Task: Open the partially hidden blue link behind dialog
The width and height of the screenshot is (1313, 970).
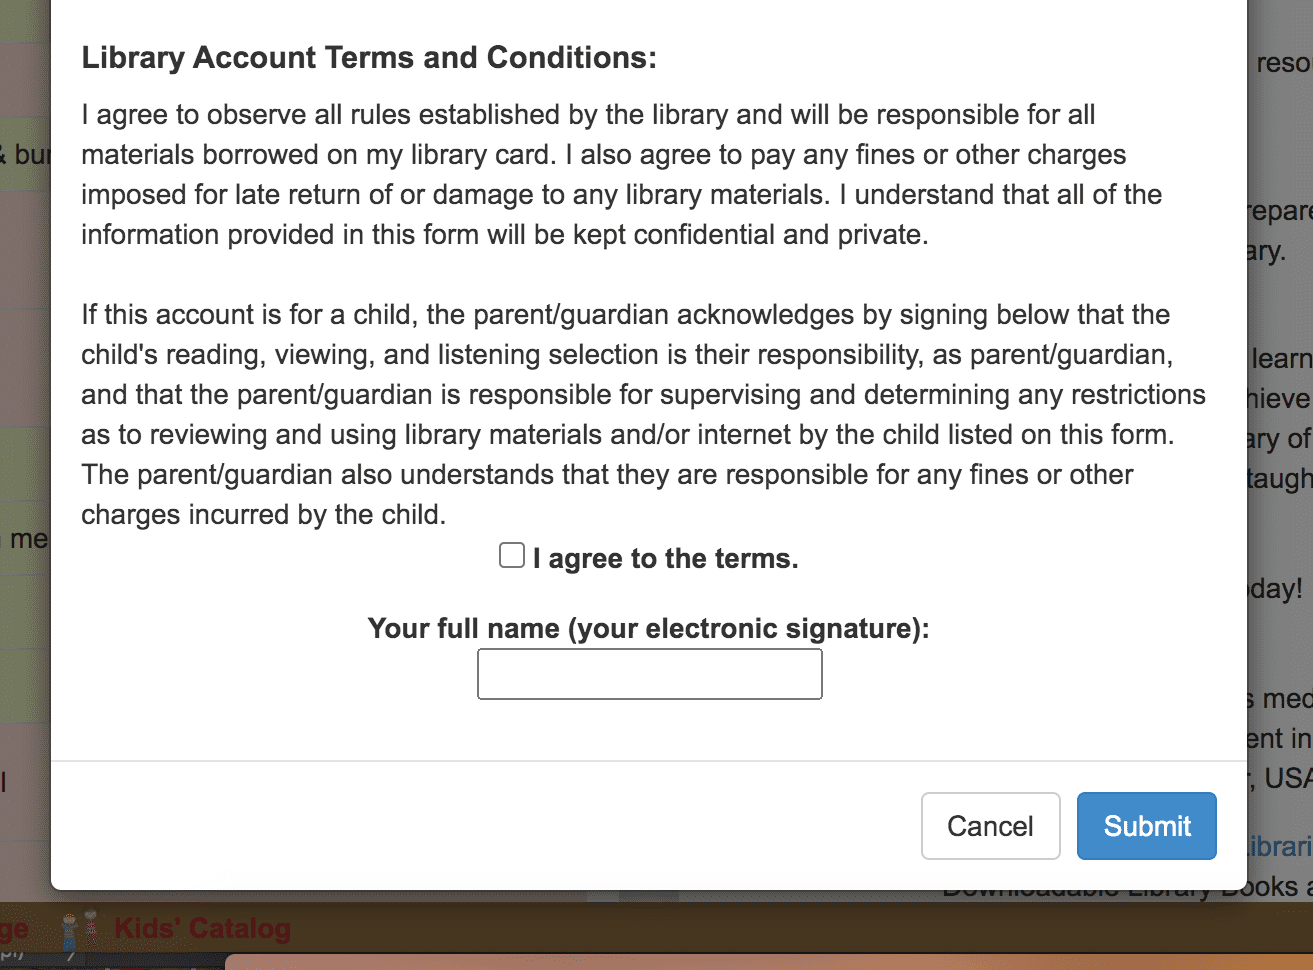Action: (1280, 847)
